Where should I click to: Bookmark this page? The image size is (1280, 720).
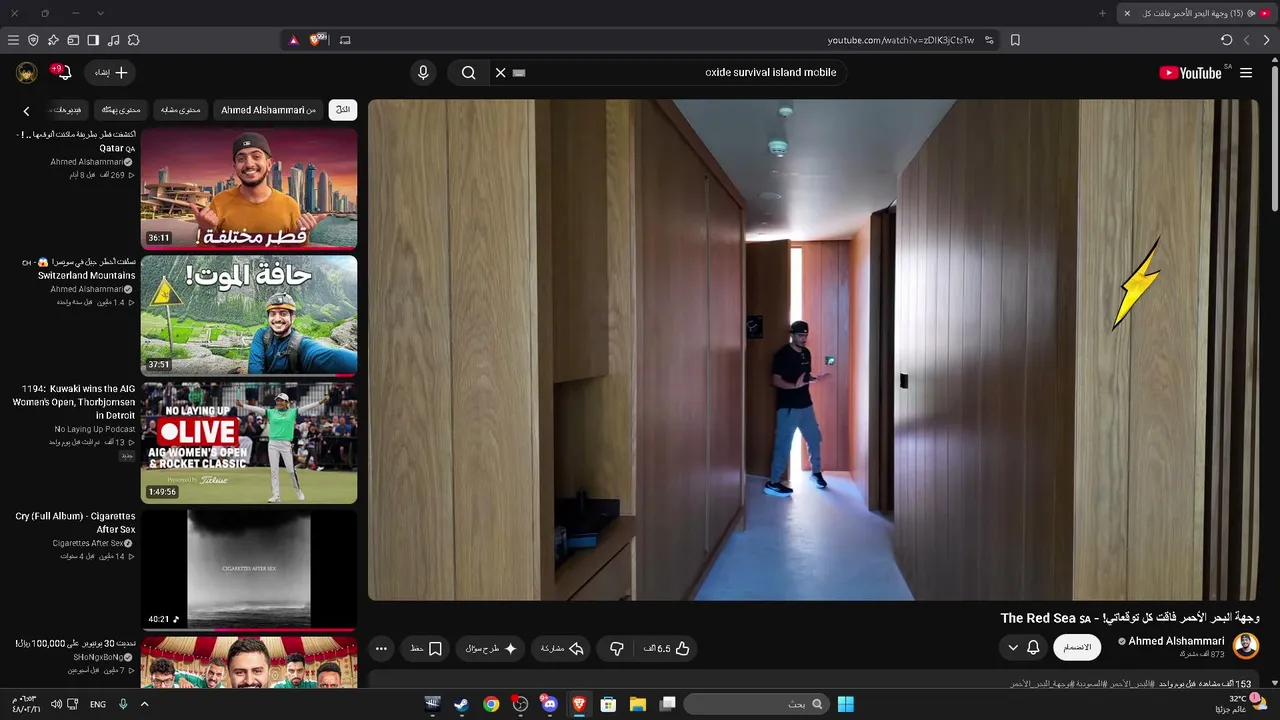click(x=1015, y=40)
